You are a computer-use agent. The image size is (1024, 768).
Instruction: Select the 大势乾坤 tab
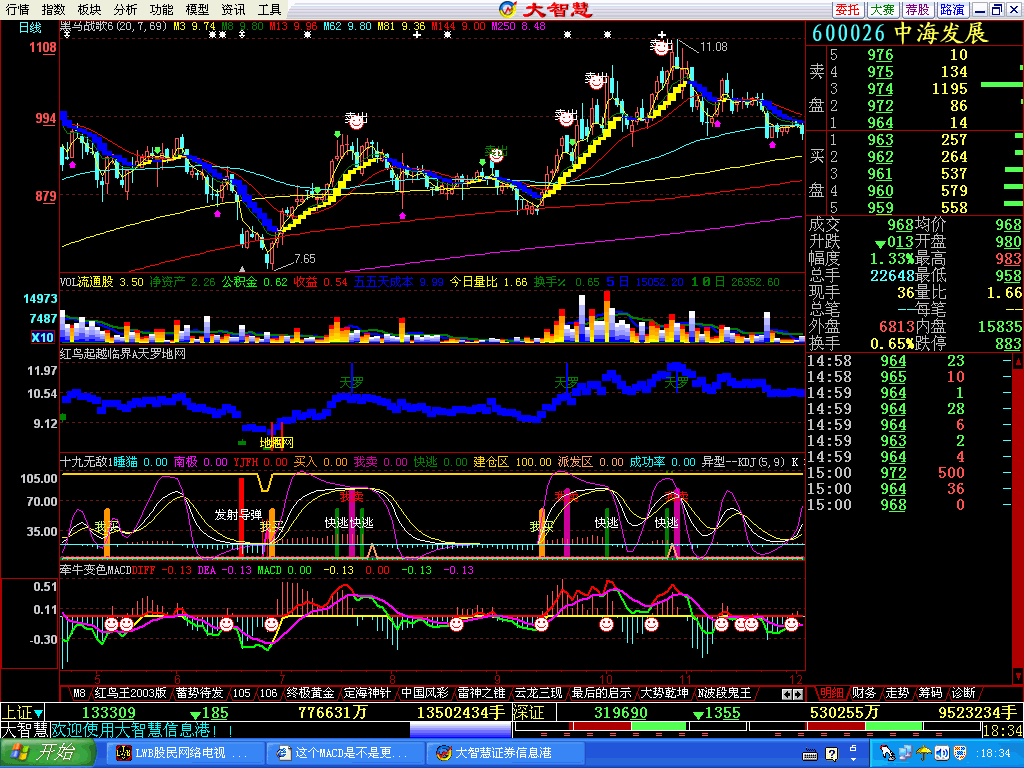[664, 693]
